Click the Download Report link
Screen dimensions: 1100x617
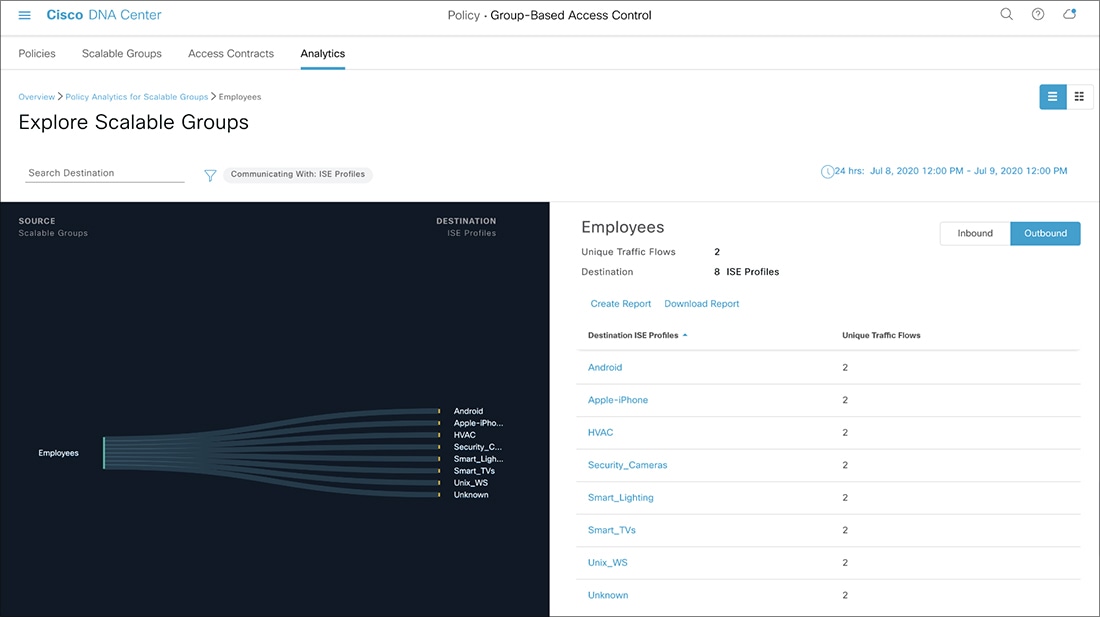[x=702, y=304]
